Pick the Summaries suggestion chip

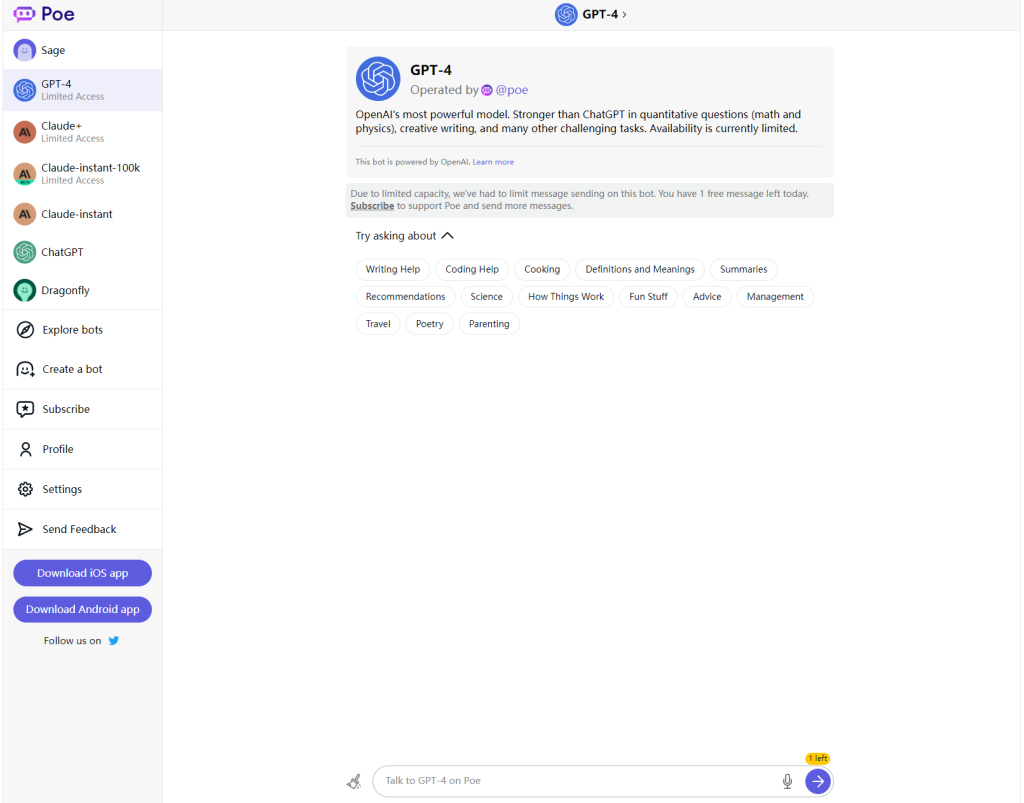(743, 269)
